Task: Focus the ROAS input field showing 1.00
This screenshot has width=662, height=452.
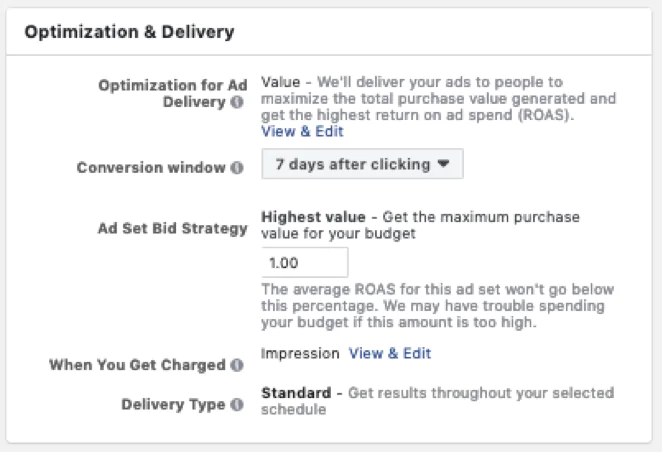Action: tap(304, 262)
